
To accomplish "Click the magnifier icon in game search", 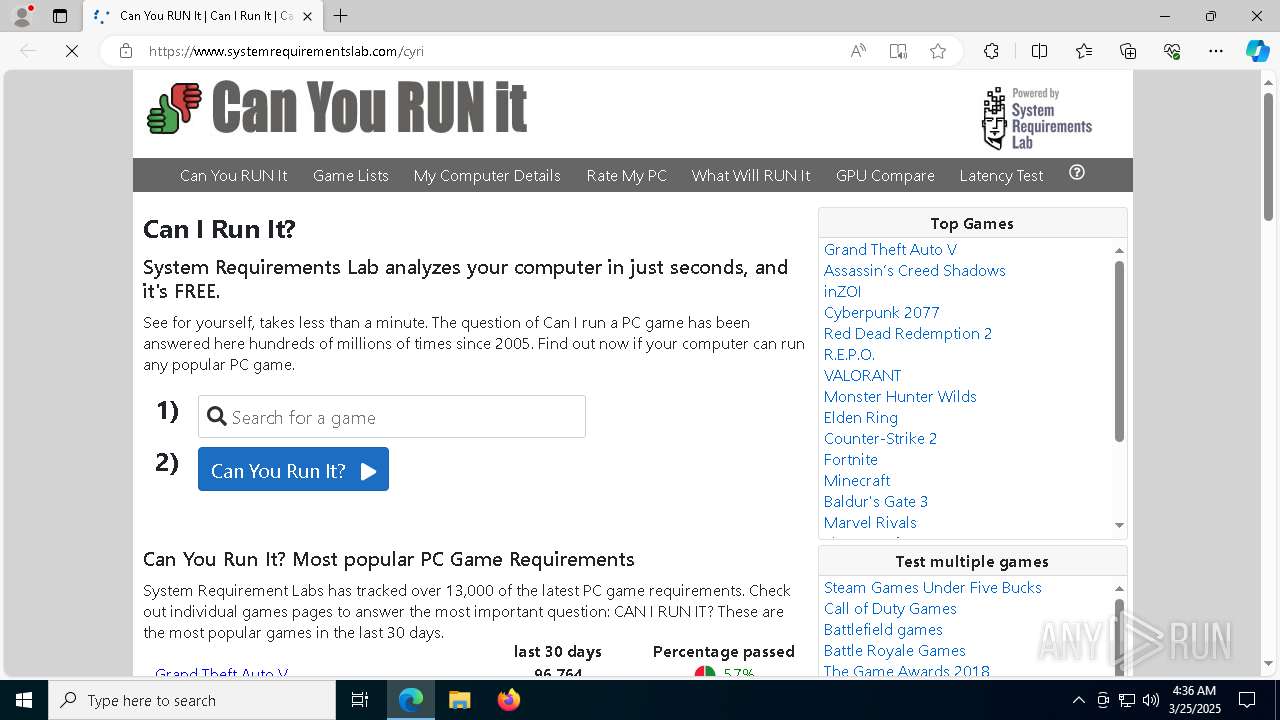I will pyautogui.click(x=217, y=417).
